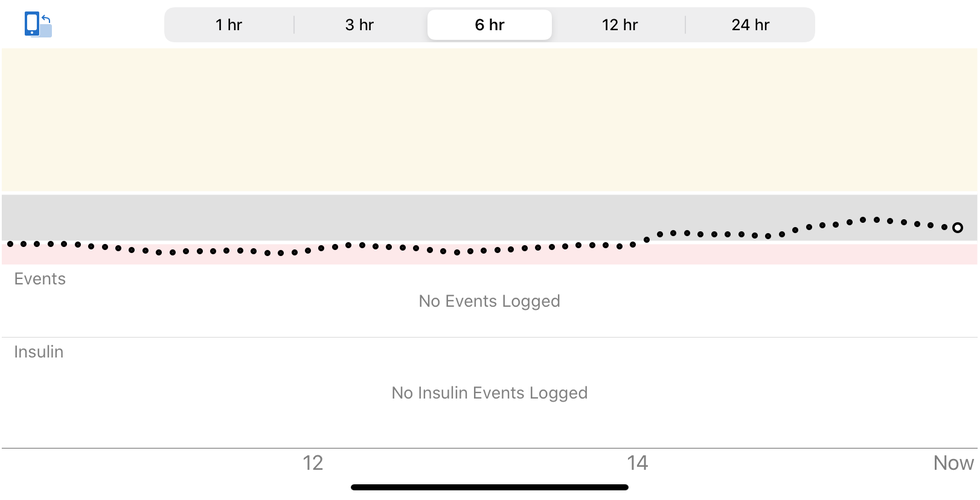Select the 1 hr time range
The image size is (980, 500).
pos(229,25)
